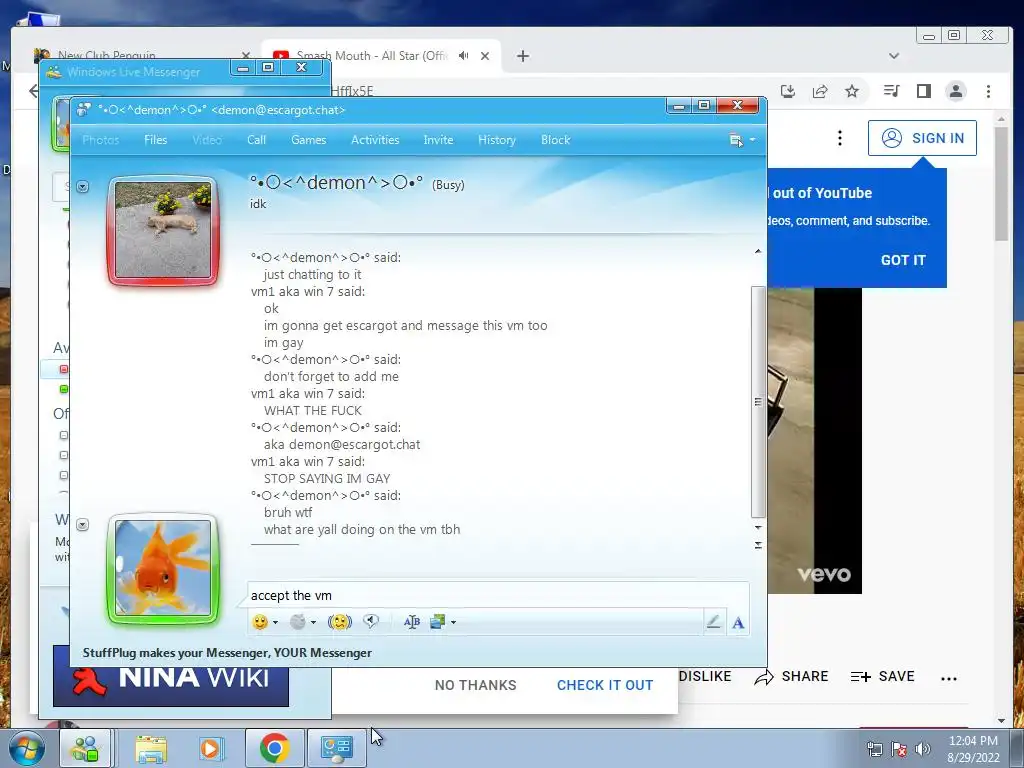Image resolution: width=1024 pixels, height=768 pixels.
Task: Click the voice clip icon
Action: tap(371, 621)
